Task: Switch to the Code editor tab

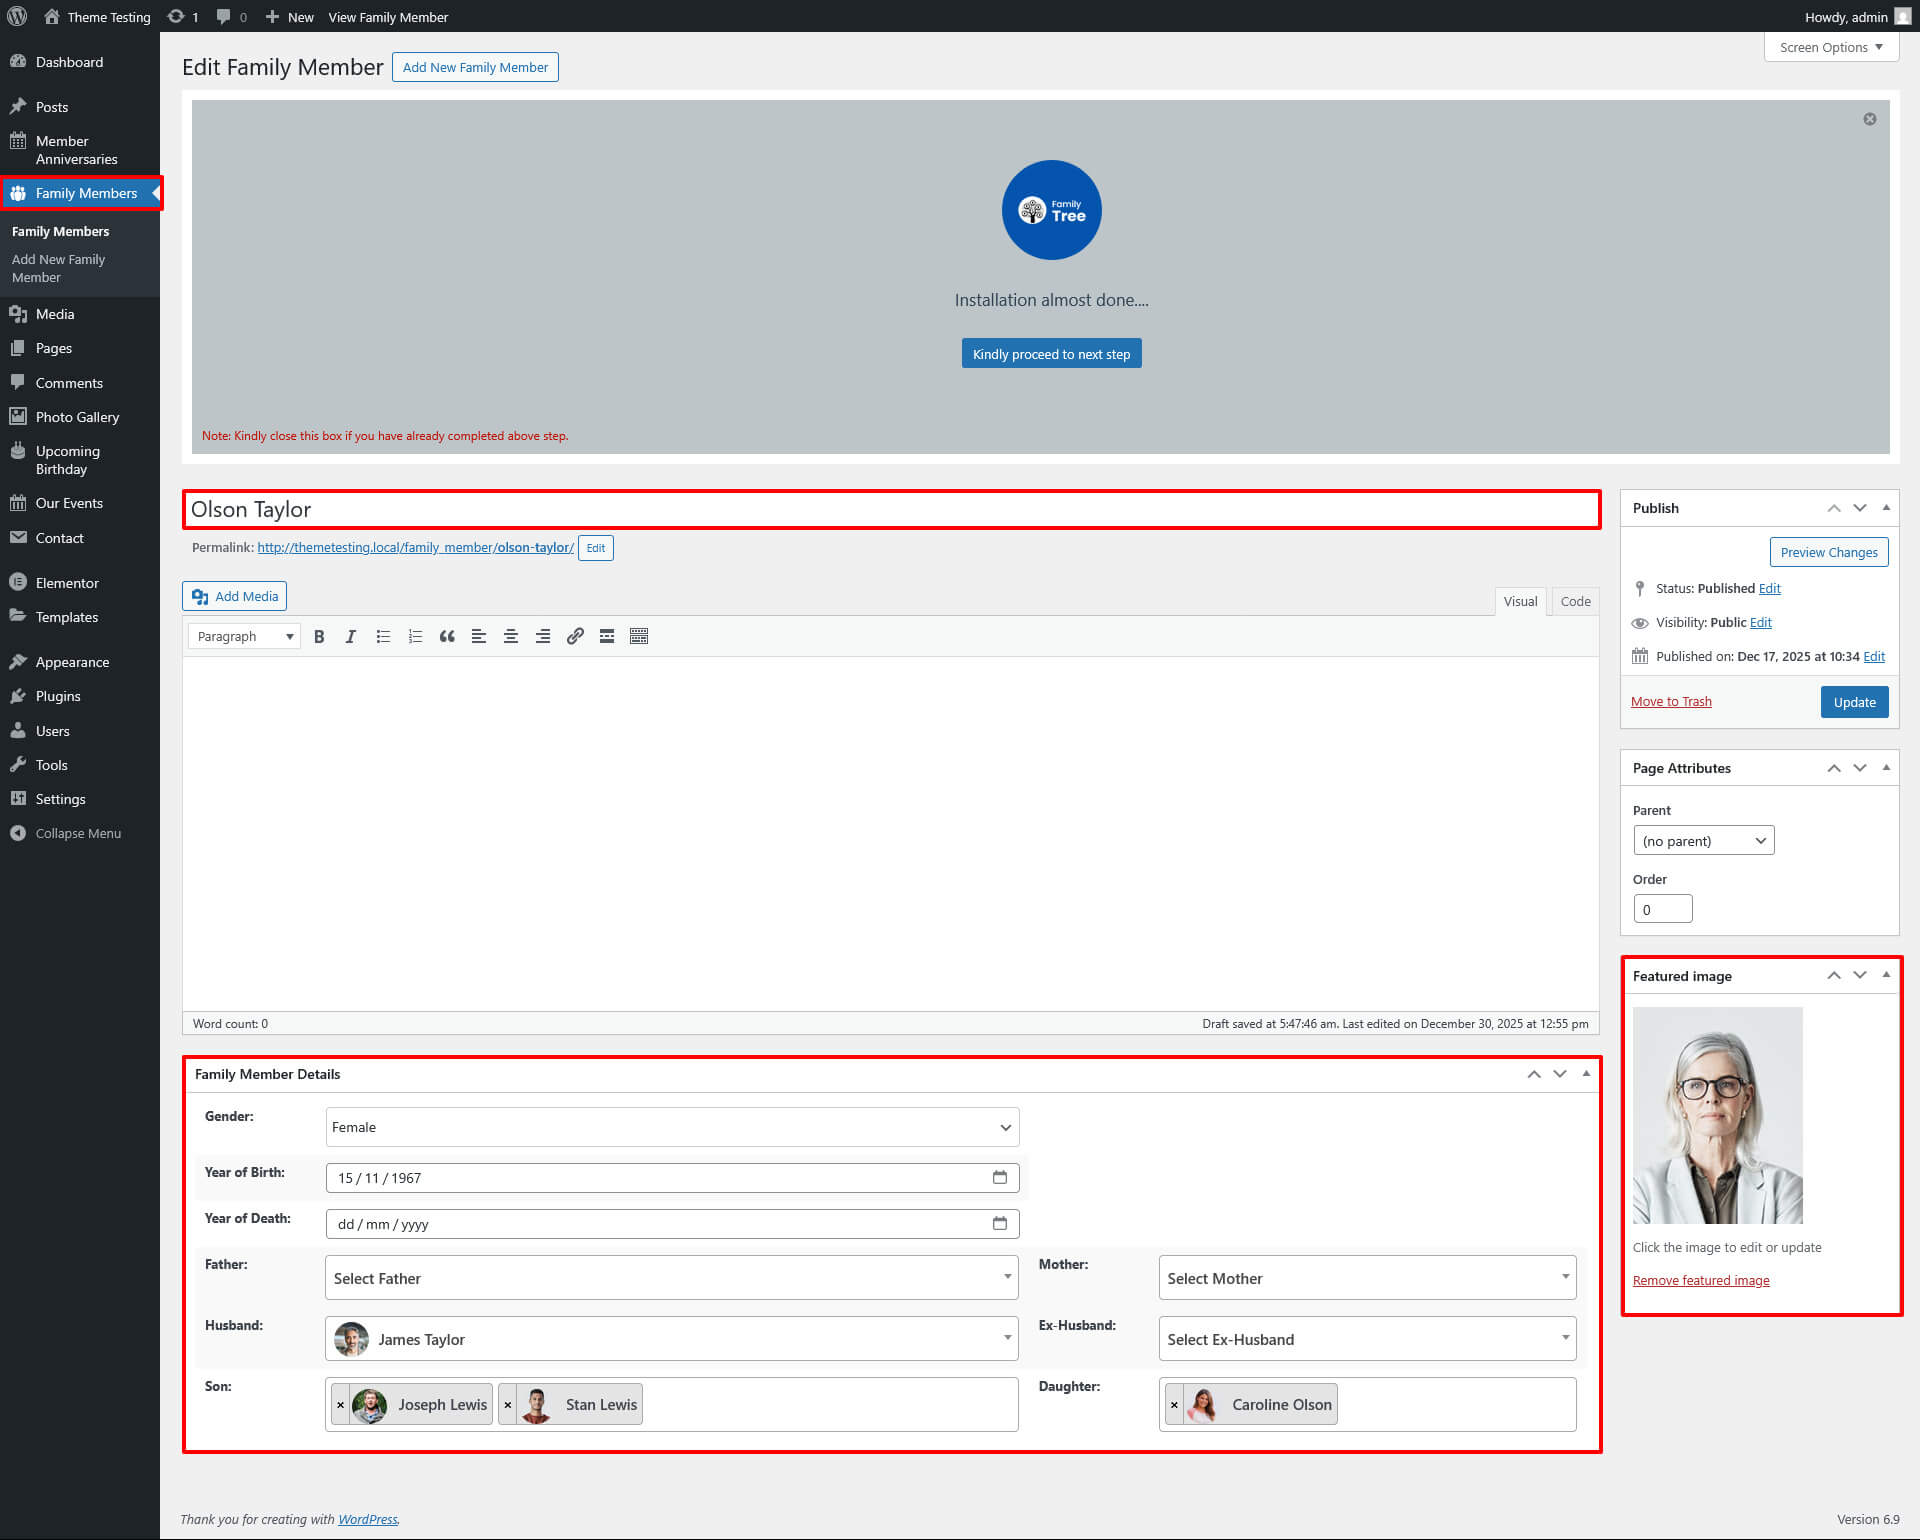Action: [1575, 601]
